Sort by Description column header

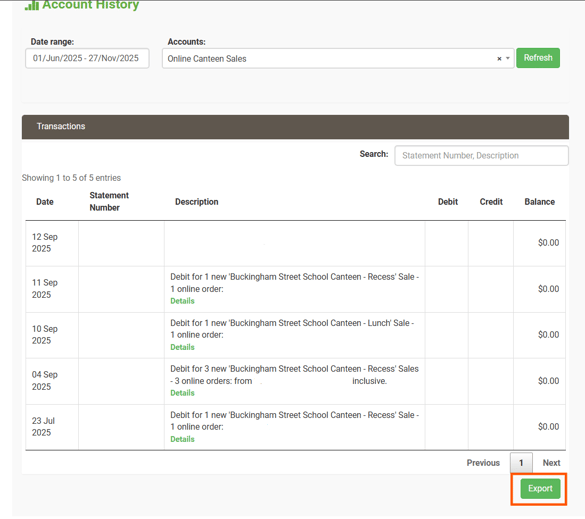point(197,202)
